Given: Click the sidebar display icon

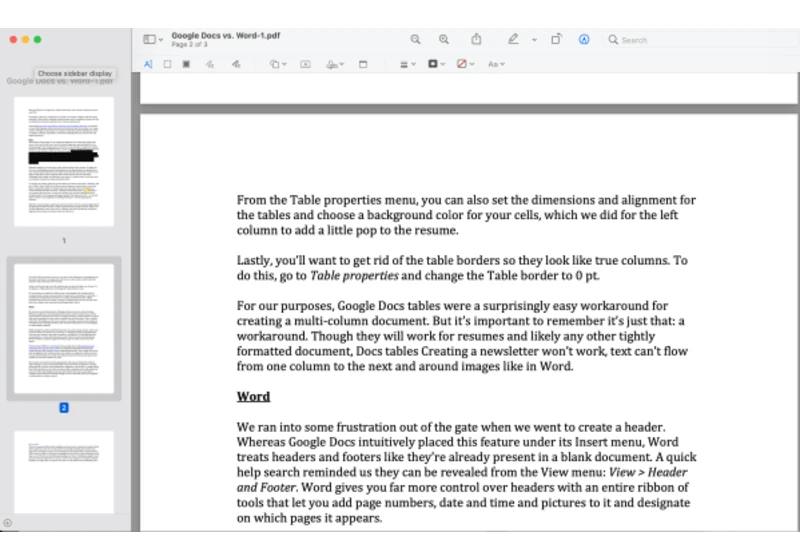Looking at the screenshot, I should (x=149, y=39).
